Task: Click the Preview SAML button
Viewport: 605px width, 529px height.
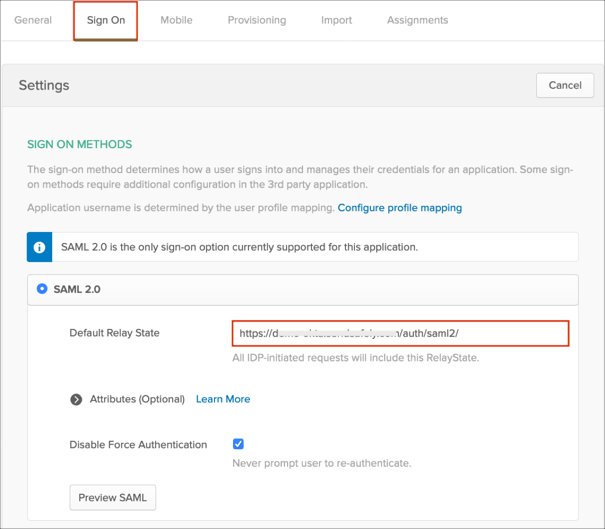Action: 112,497
